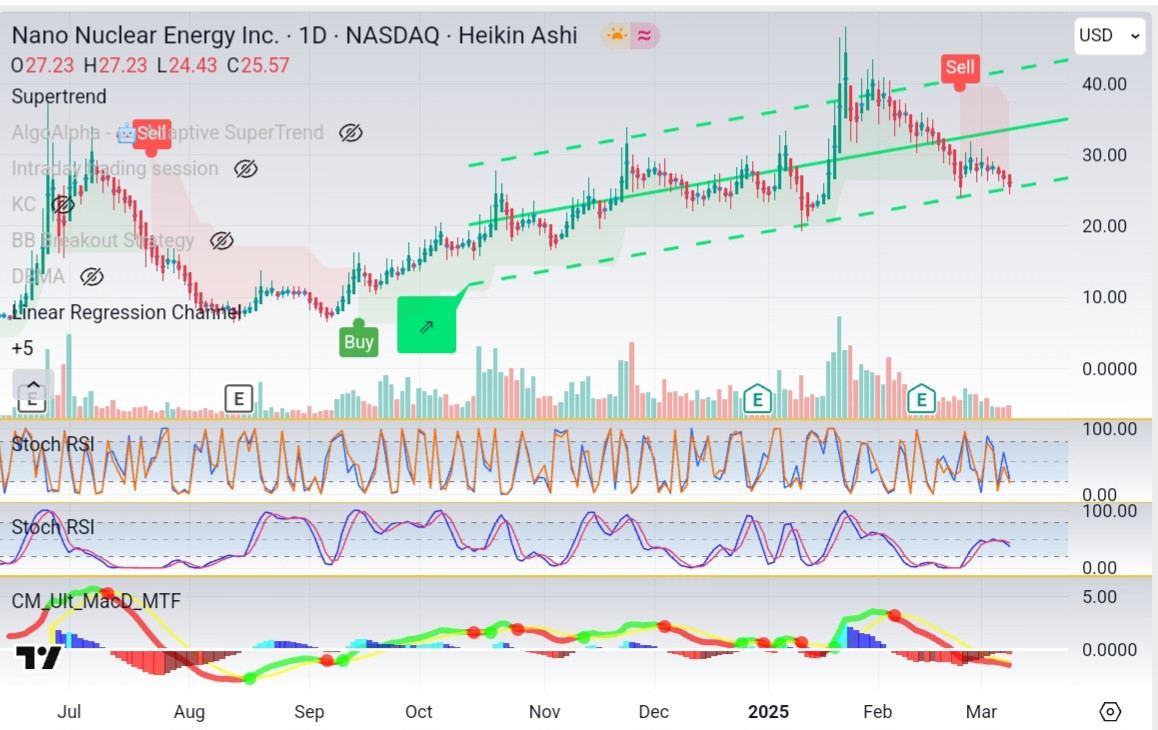Expand the +5 hidden indicators
This screenshot has width=1158, height=730.
(22, 348)
